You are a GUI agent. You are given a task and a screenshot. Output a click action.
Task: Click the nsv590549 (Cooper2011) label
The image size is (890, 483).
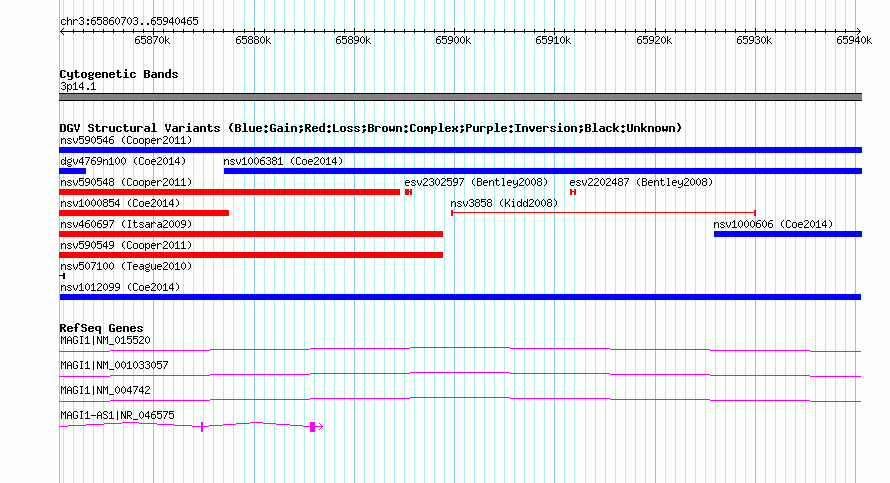126,245
